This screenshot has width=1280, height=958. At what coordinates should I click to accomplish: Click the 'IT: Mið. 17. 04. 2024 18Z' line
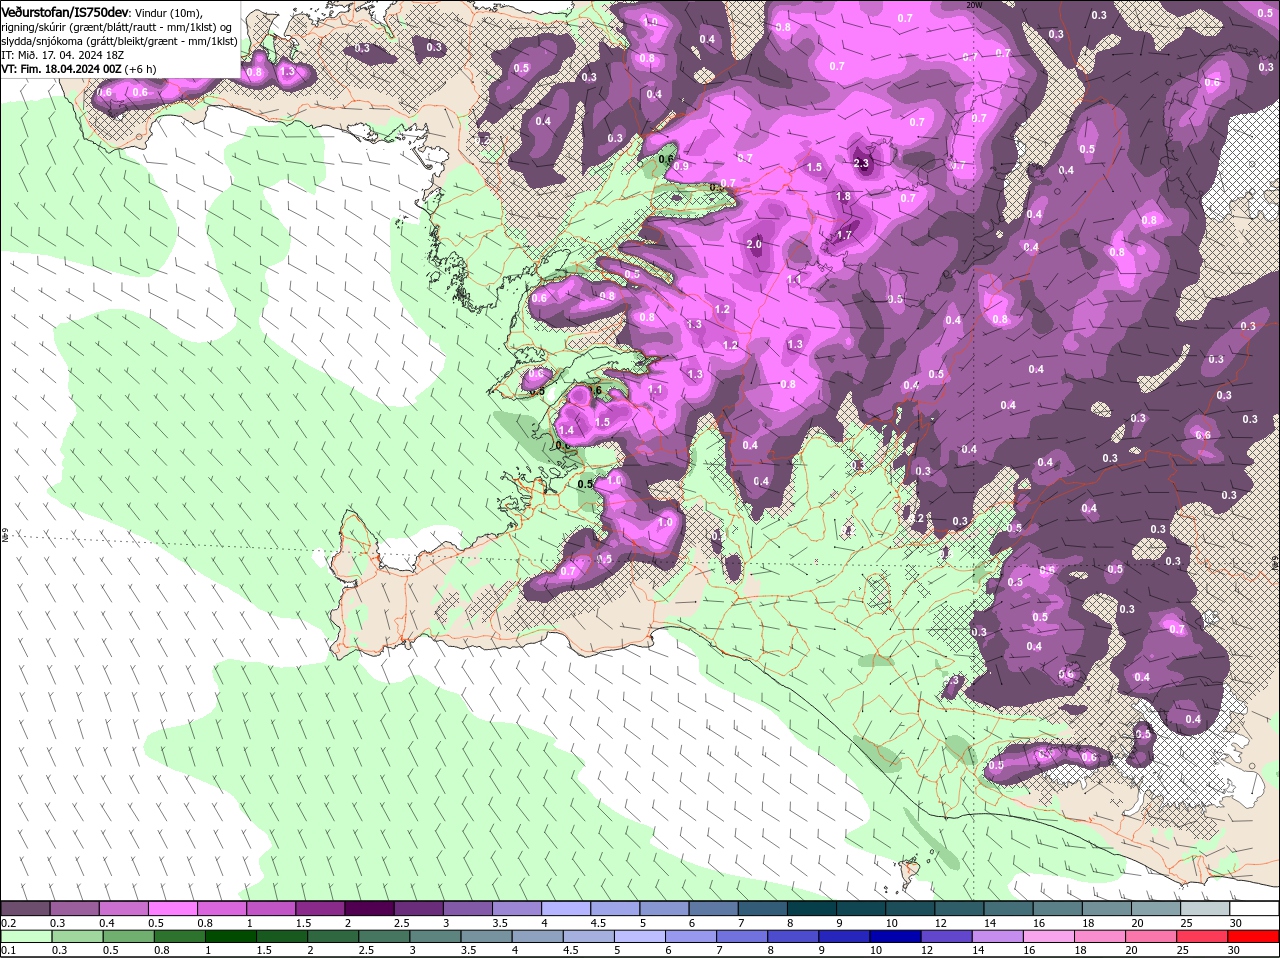(61, 55)
